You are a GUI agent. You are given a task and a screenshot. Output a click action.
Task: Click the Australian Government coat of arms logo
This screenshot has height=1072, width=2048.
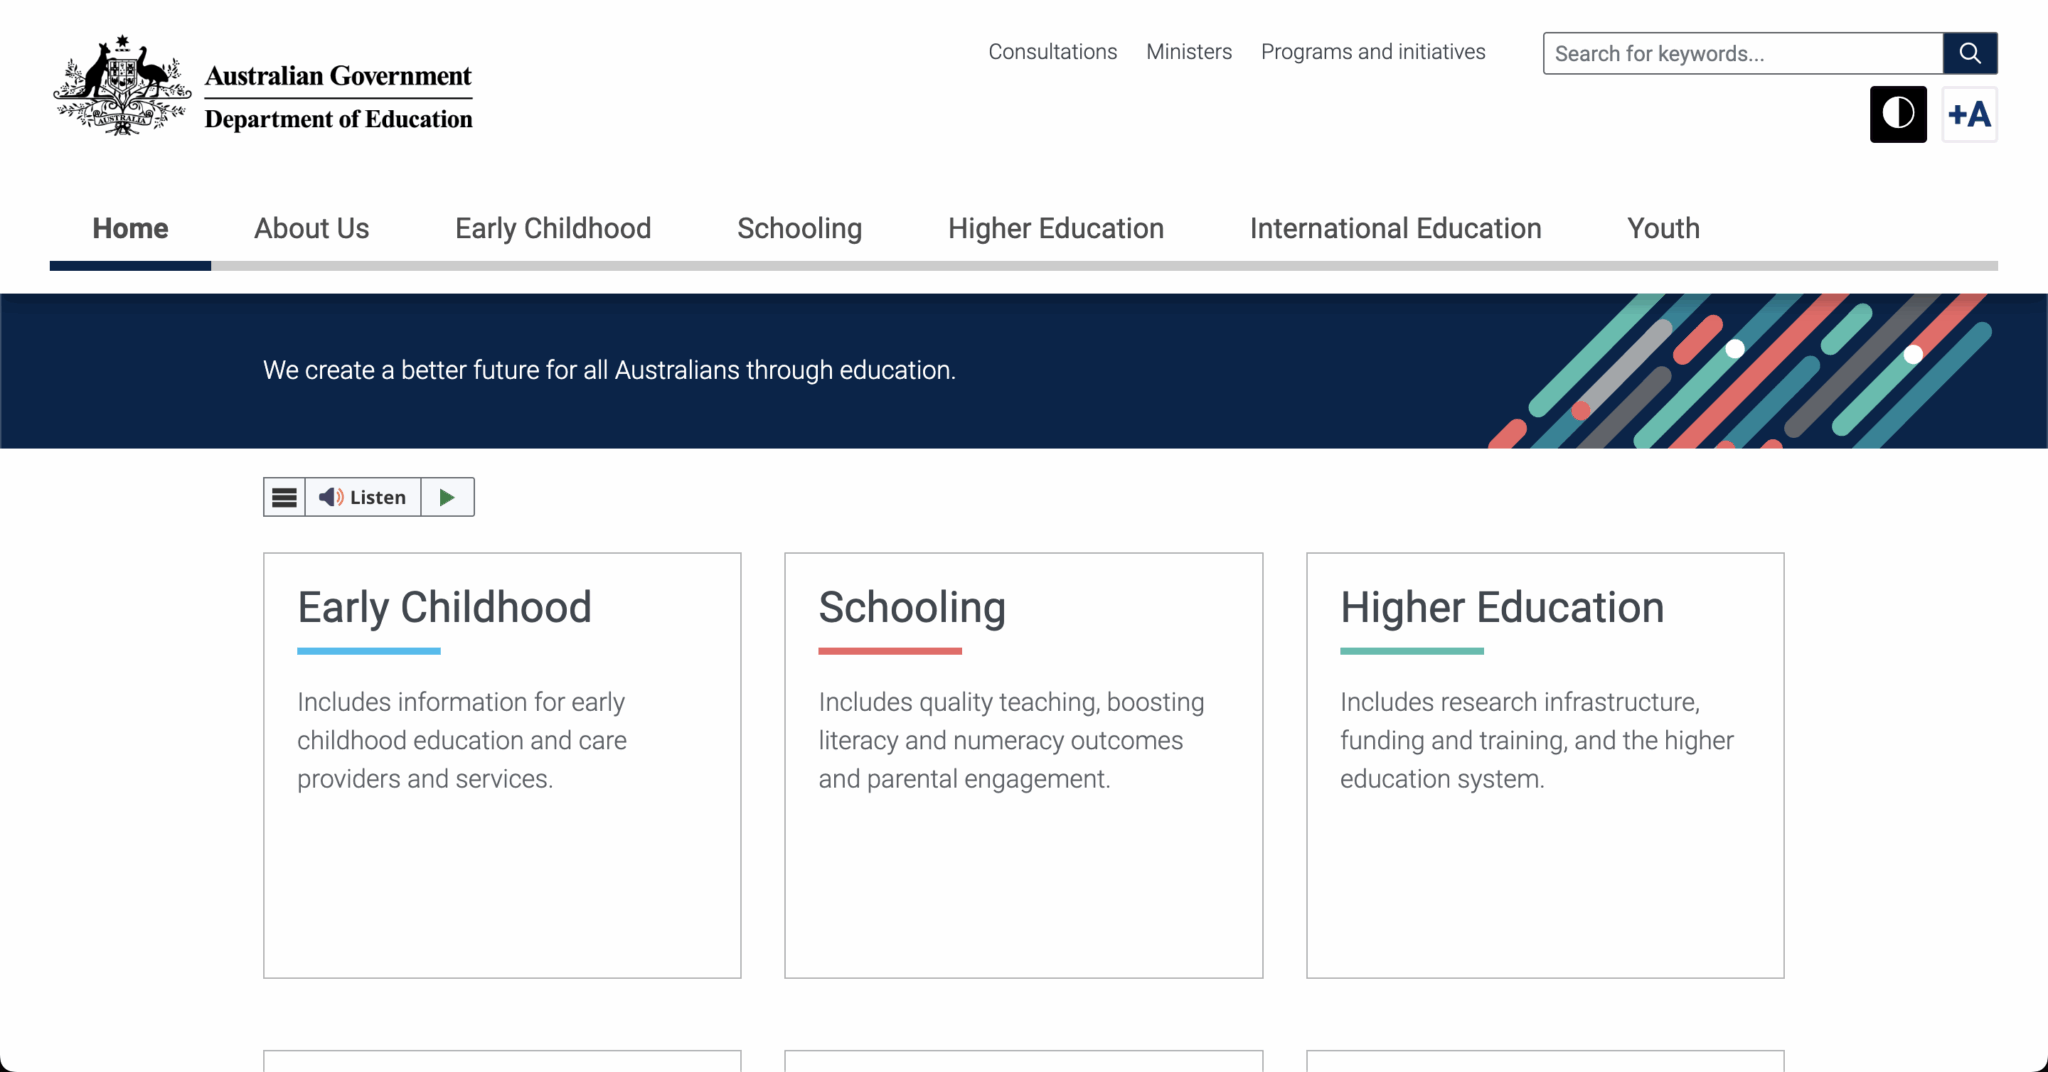pyautogui.click(x=122, y=86)
